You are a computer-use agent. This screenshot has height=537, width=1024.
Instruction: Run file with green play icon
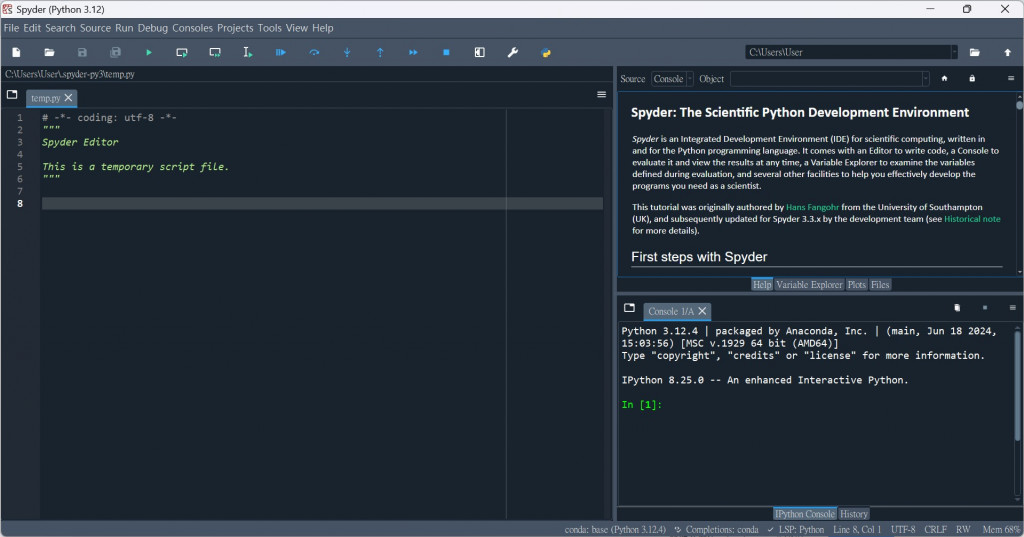[x=149, y=52]
